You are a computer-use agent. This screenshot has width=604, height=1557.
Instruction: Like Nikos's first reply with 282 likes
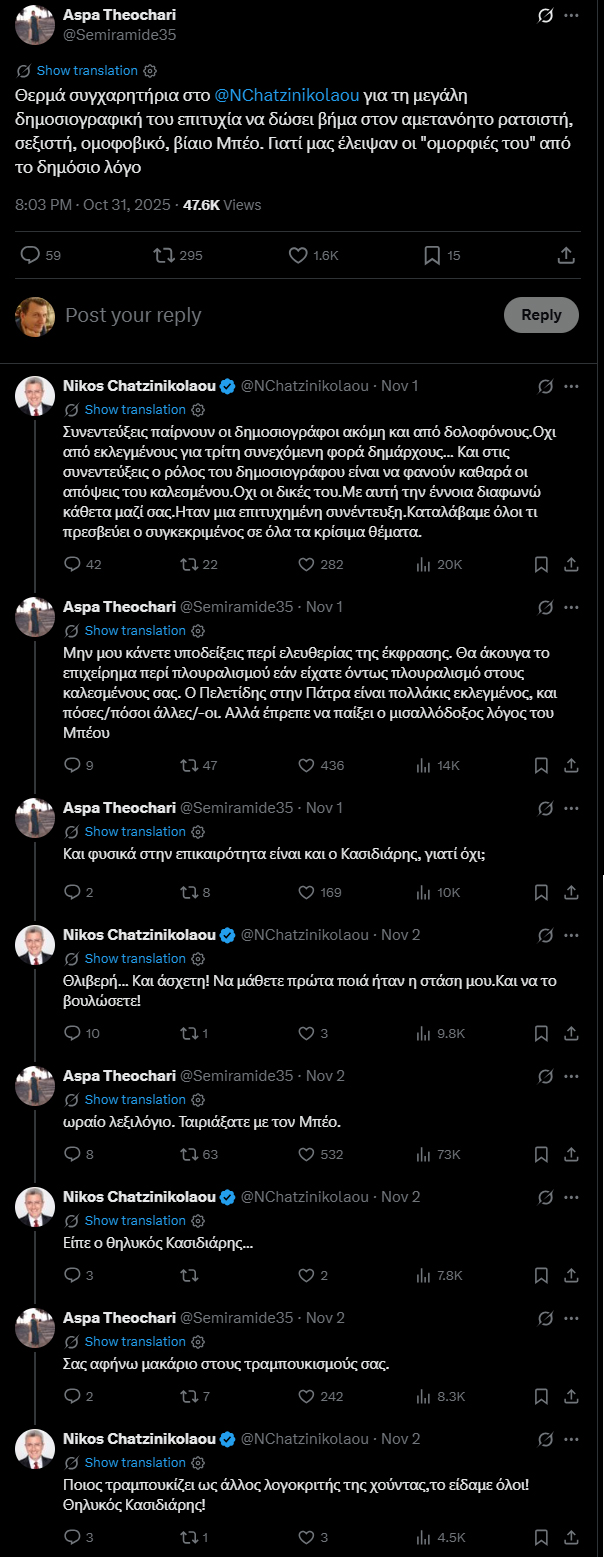[308, 564]
